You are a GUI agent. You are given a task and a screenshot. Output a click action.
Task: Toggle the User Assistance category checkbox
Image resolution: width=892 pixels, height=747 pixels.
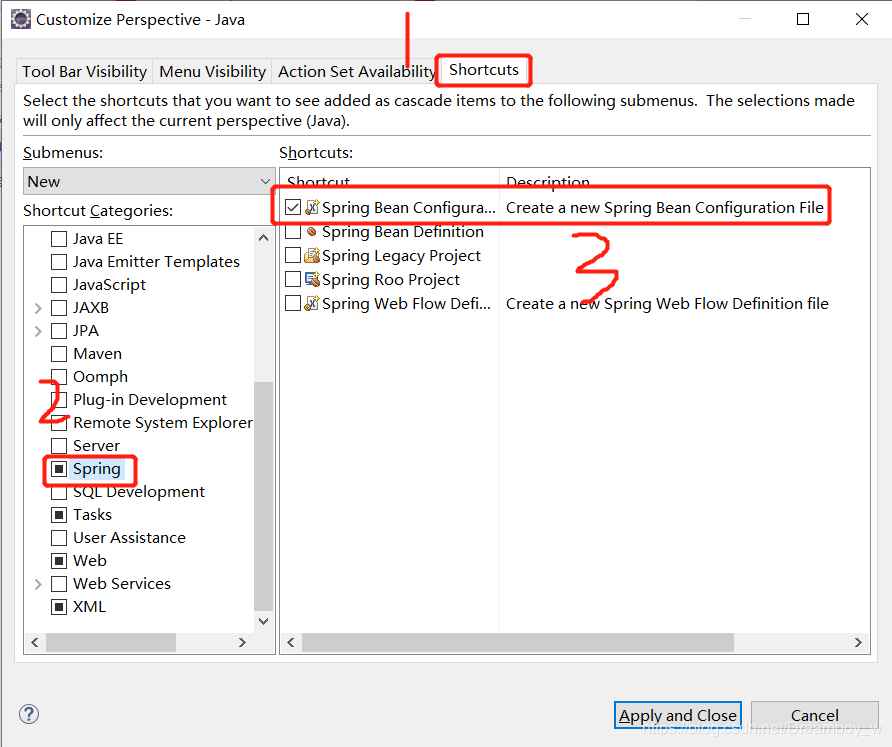59,538
